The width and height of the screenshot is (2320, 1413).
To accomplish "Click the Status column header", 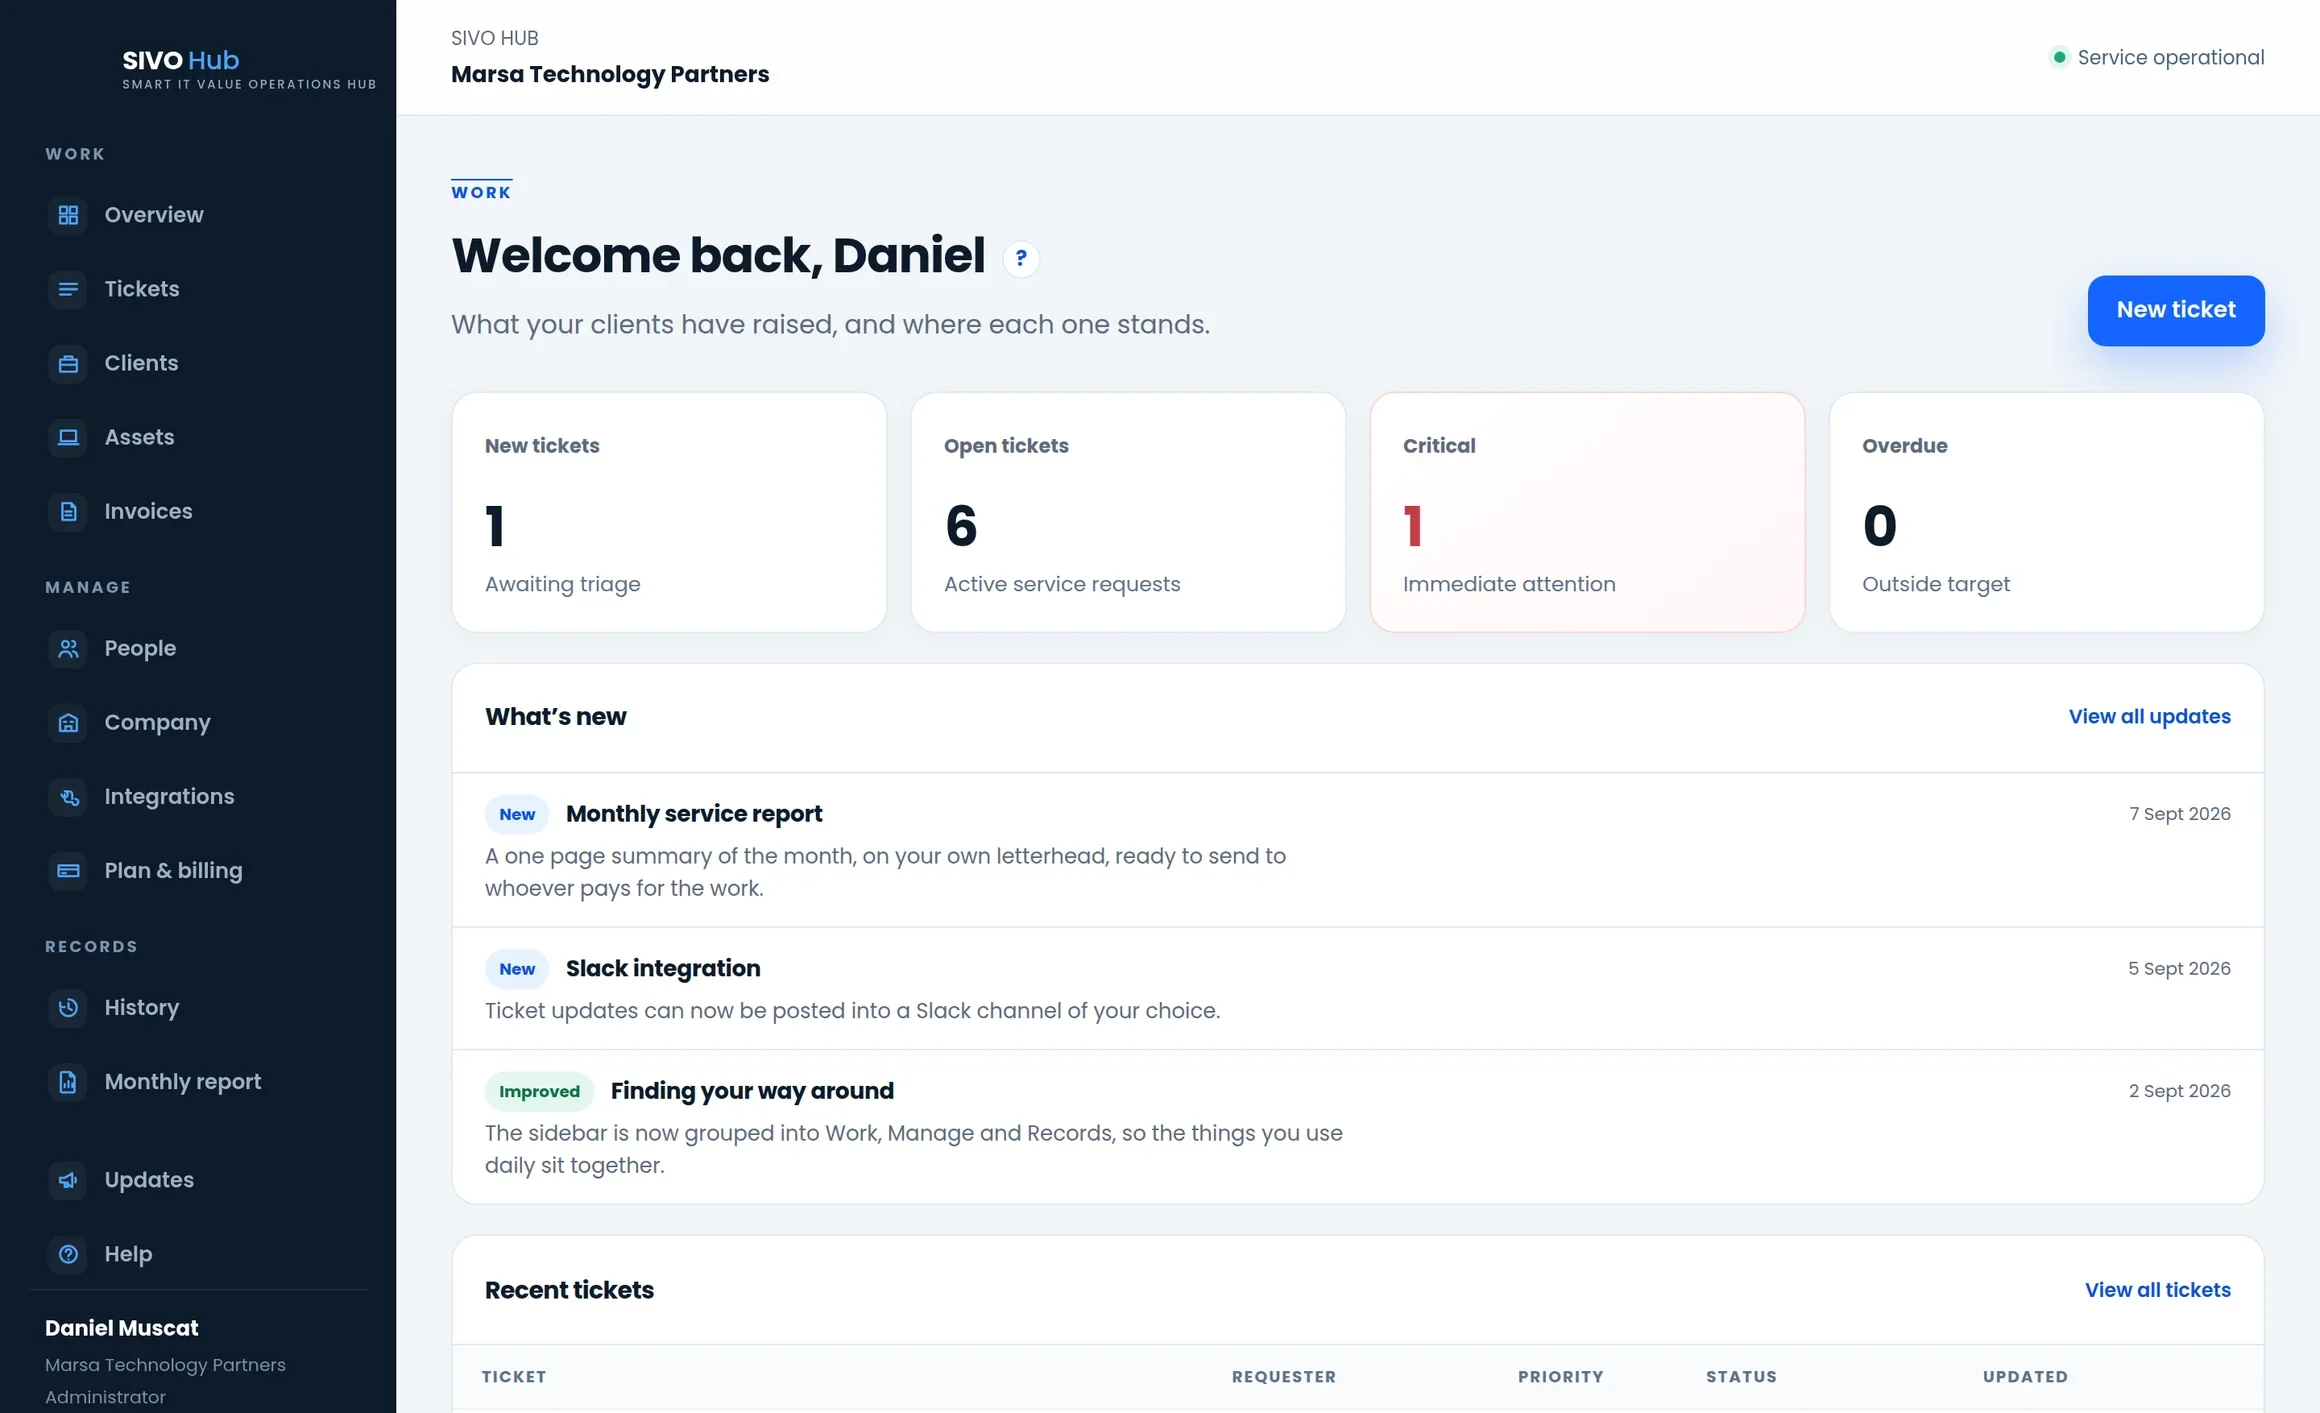I will (1741, 1377).
